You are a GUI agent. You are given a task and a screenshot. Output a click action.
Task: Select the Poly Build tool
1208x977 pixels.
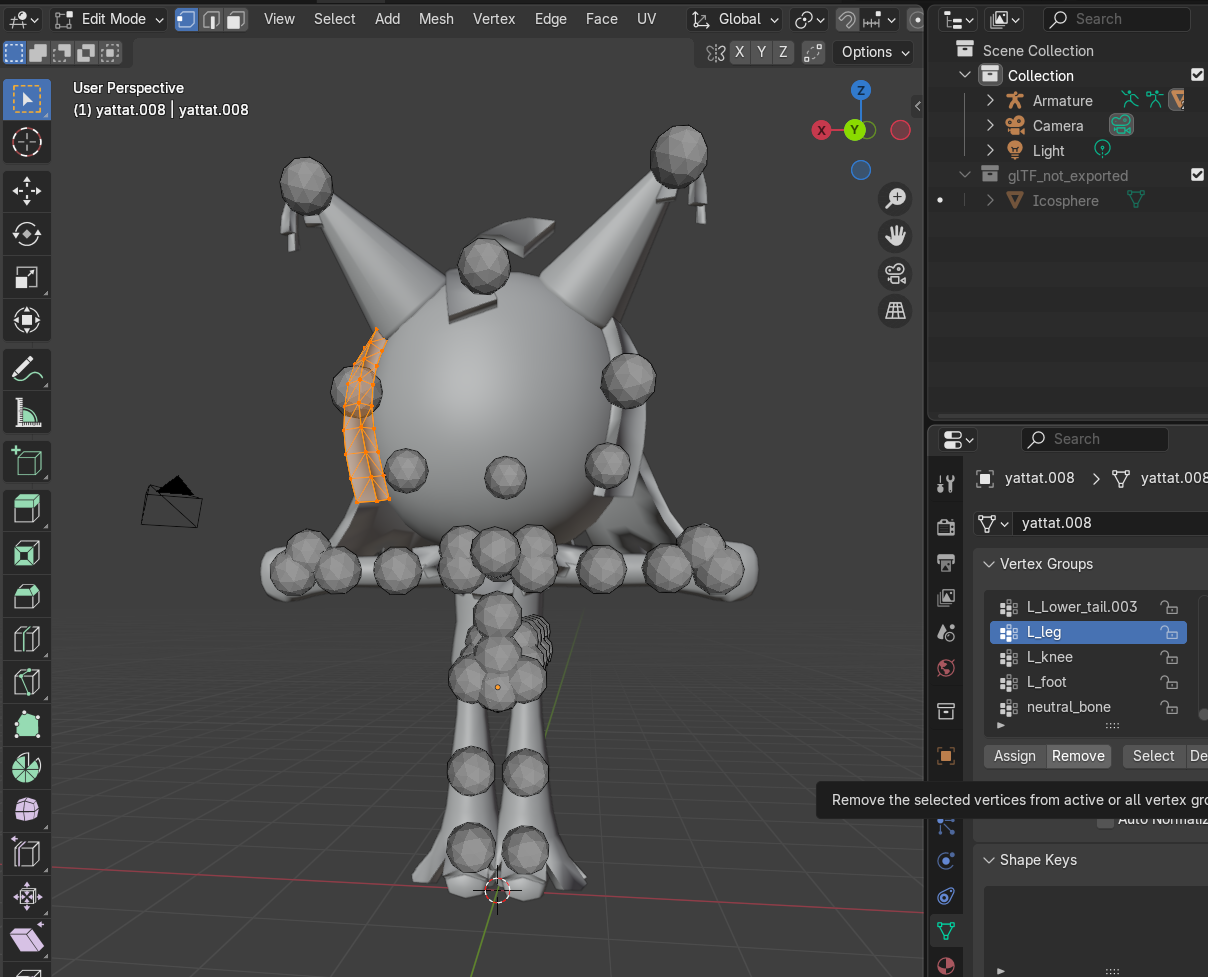(27, 725)
